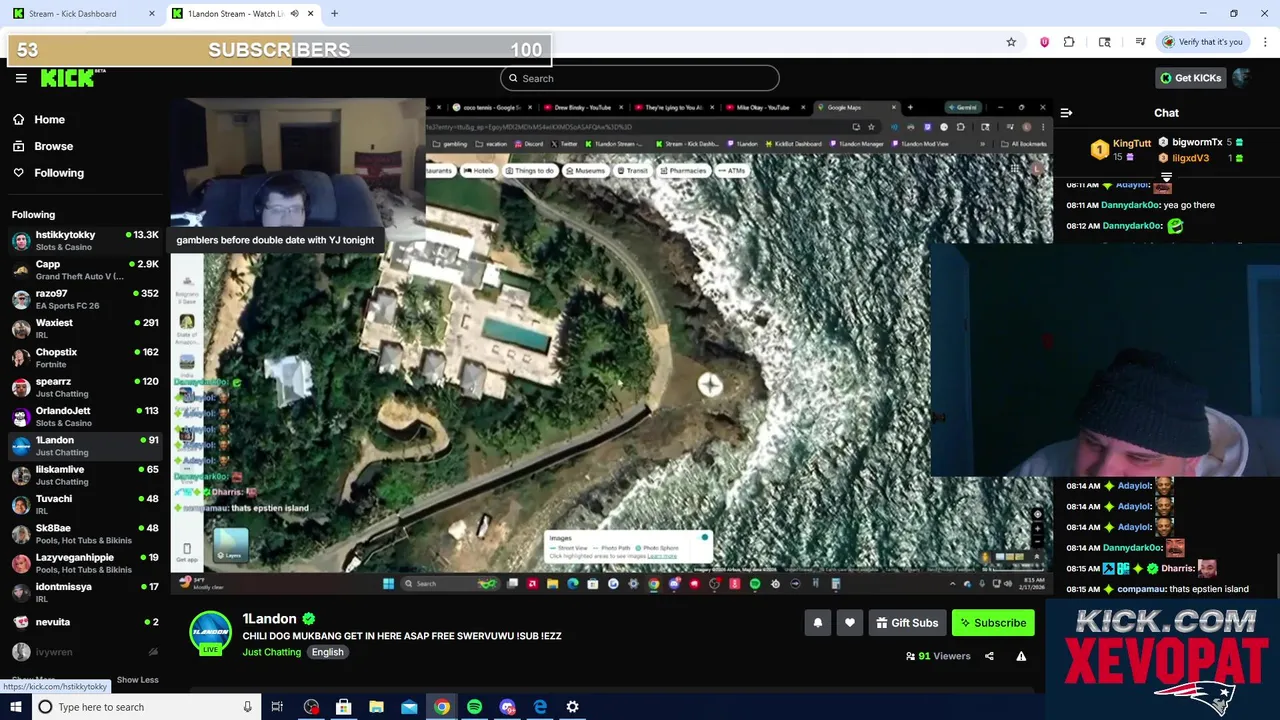Open Task View from the taskbar
The image size is (1280, 720).
click(277, 707)
